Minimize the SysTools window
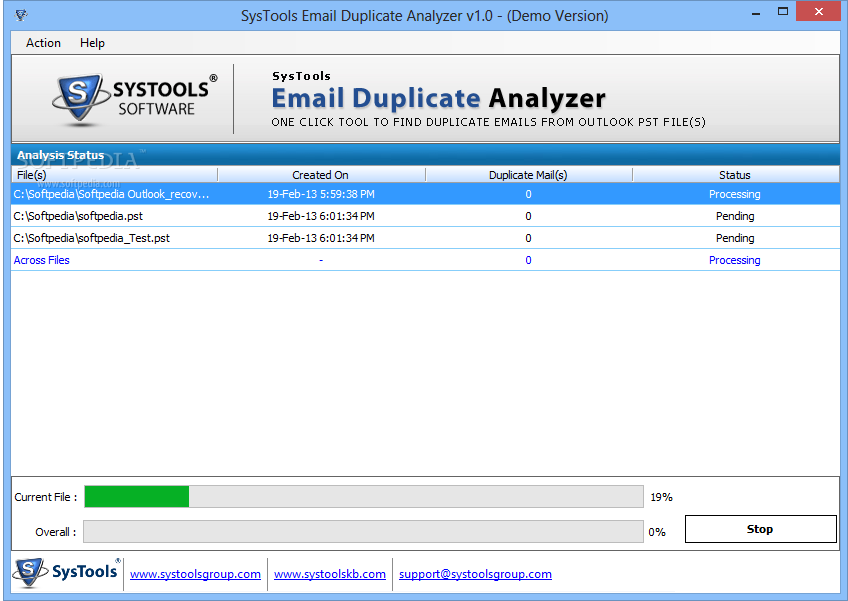The width and height of the screenshot is (848, 601). [x=757, y=12]
